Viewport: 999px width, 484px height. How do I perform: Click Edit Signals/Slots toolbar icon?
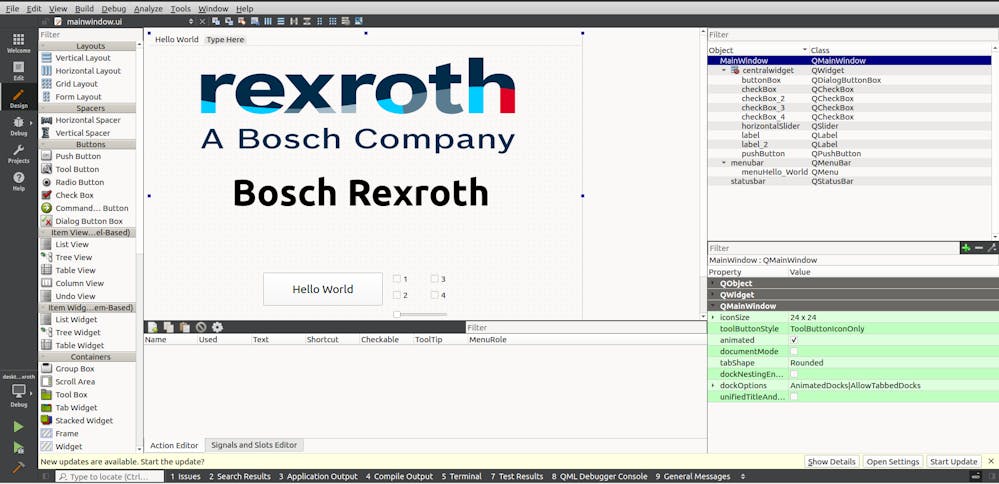(x=229, y=21)
